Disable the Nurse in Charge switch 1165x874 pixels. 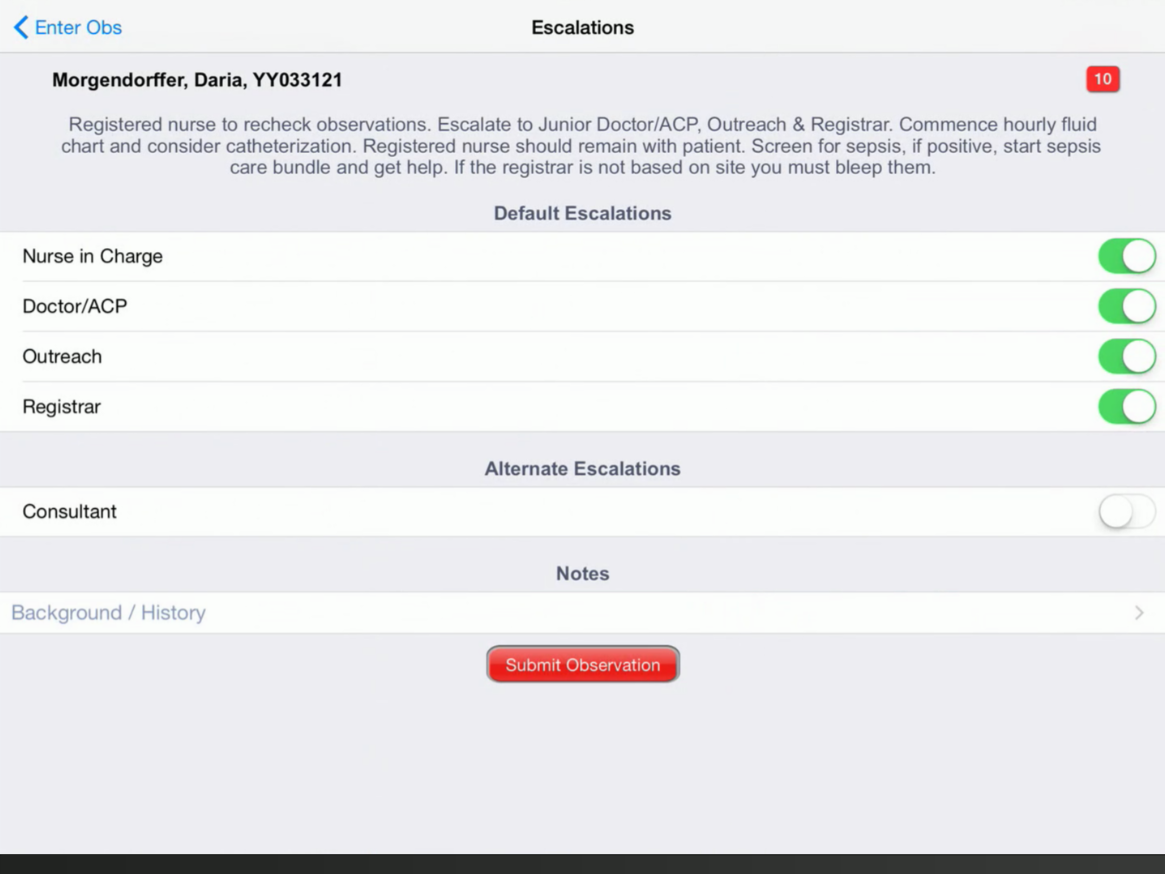1126,256
